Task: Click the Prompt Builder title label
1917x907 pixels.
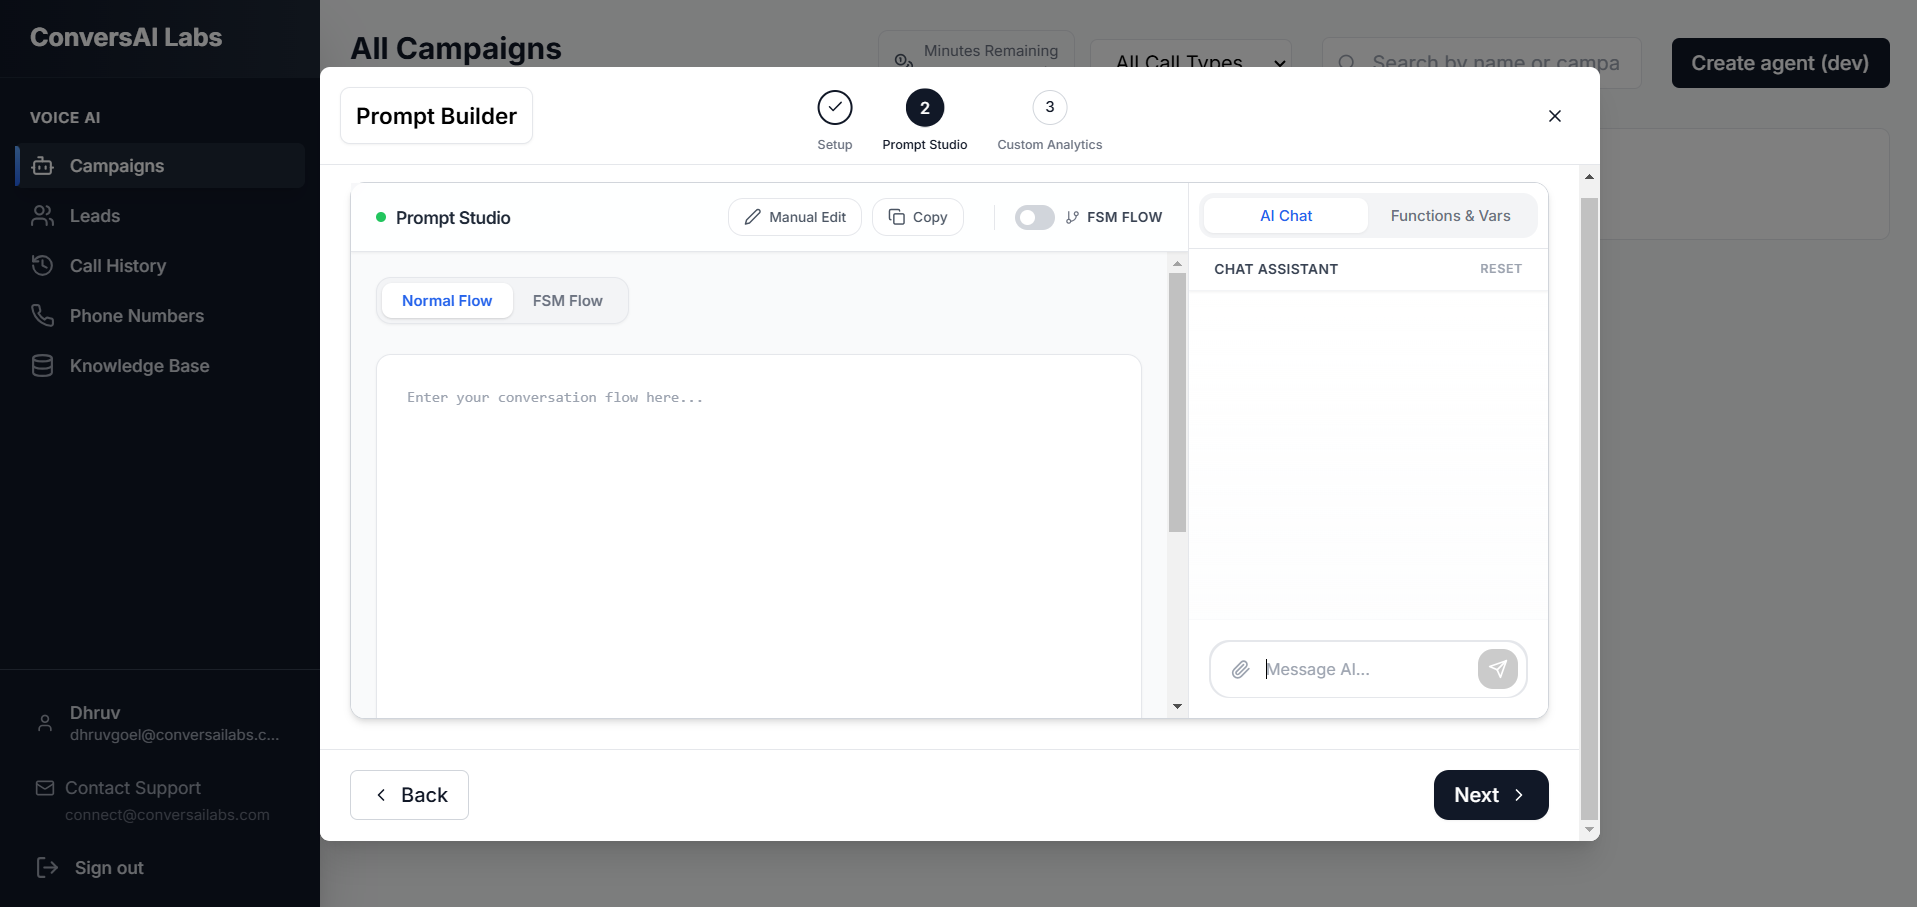Action: (436, 116)
